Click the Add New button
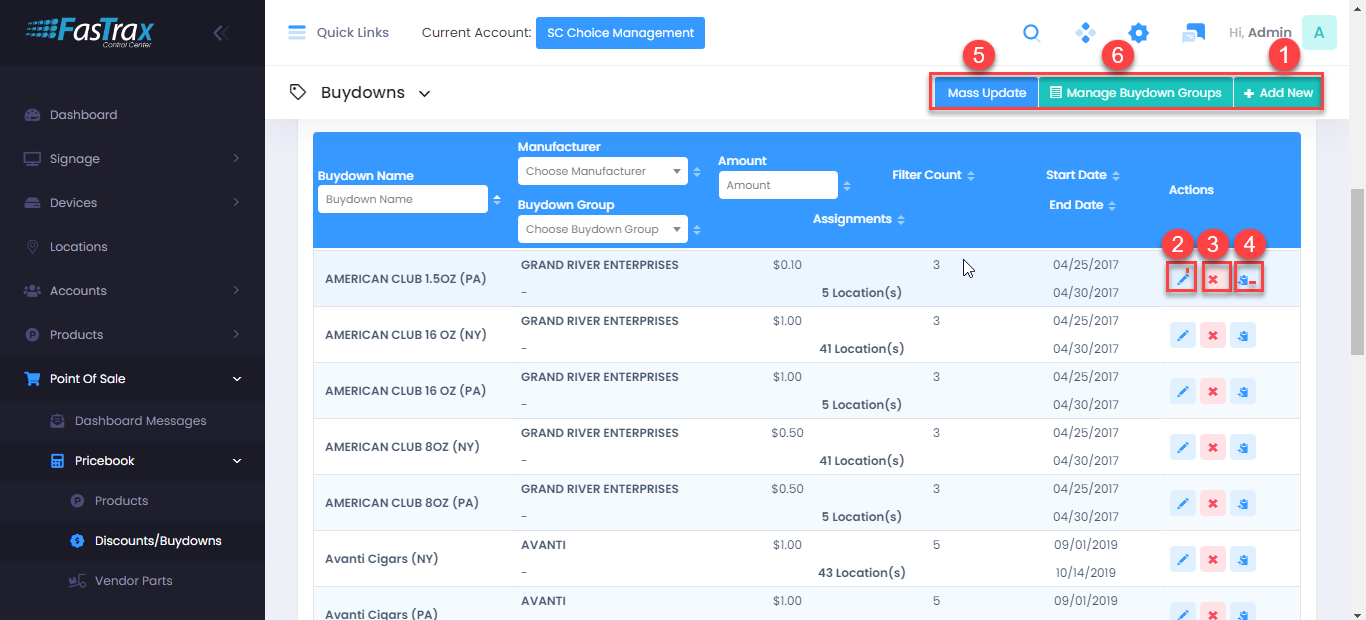Screen dimensions: 1366x620 pos(1278,93)
